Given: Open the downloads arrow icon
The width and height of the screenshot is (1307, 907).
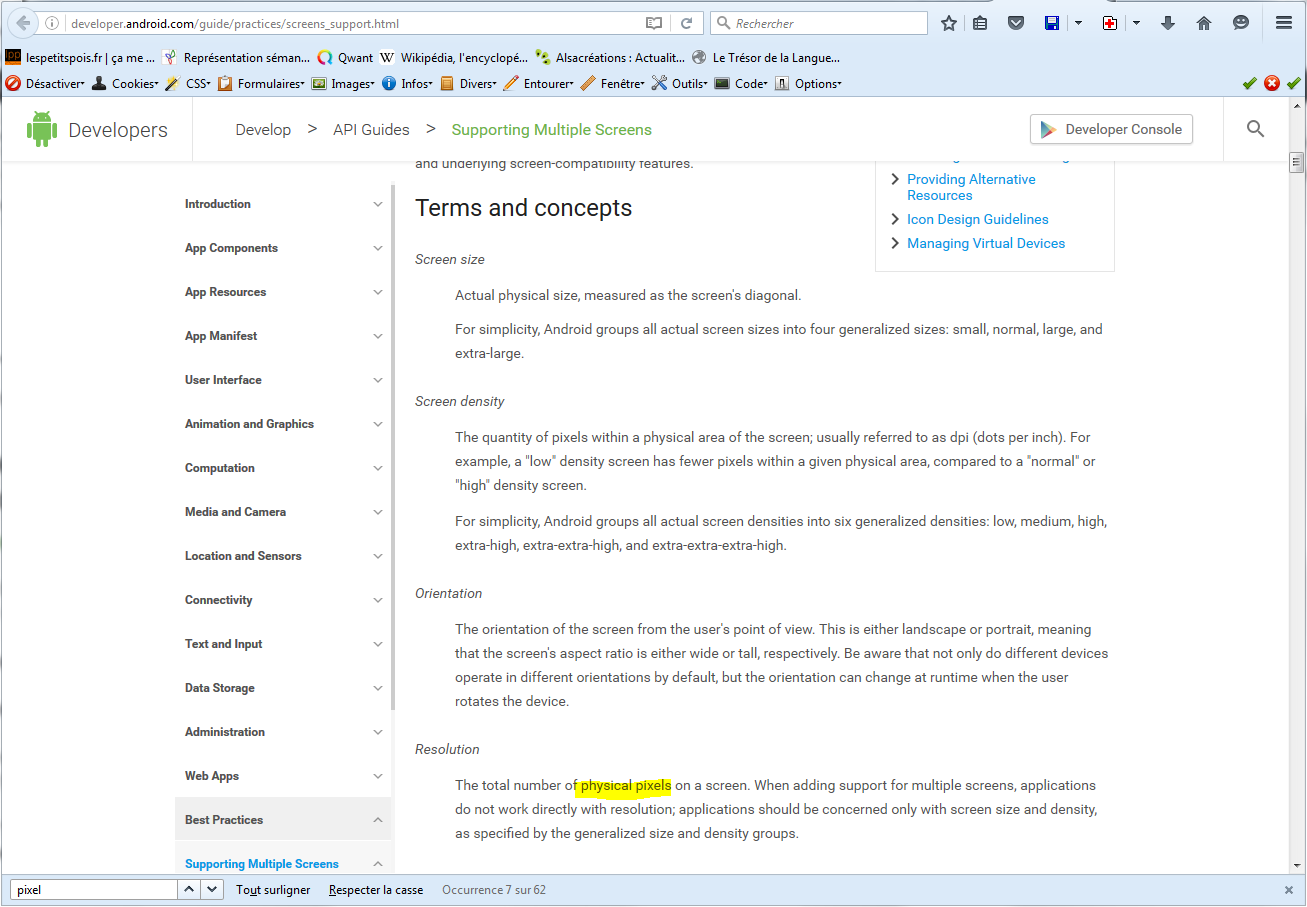Looking at the screenshot, I should (x=1167, y=23).
